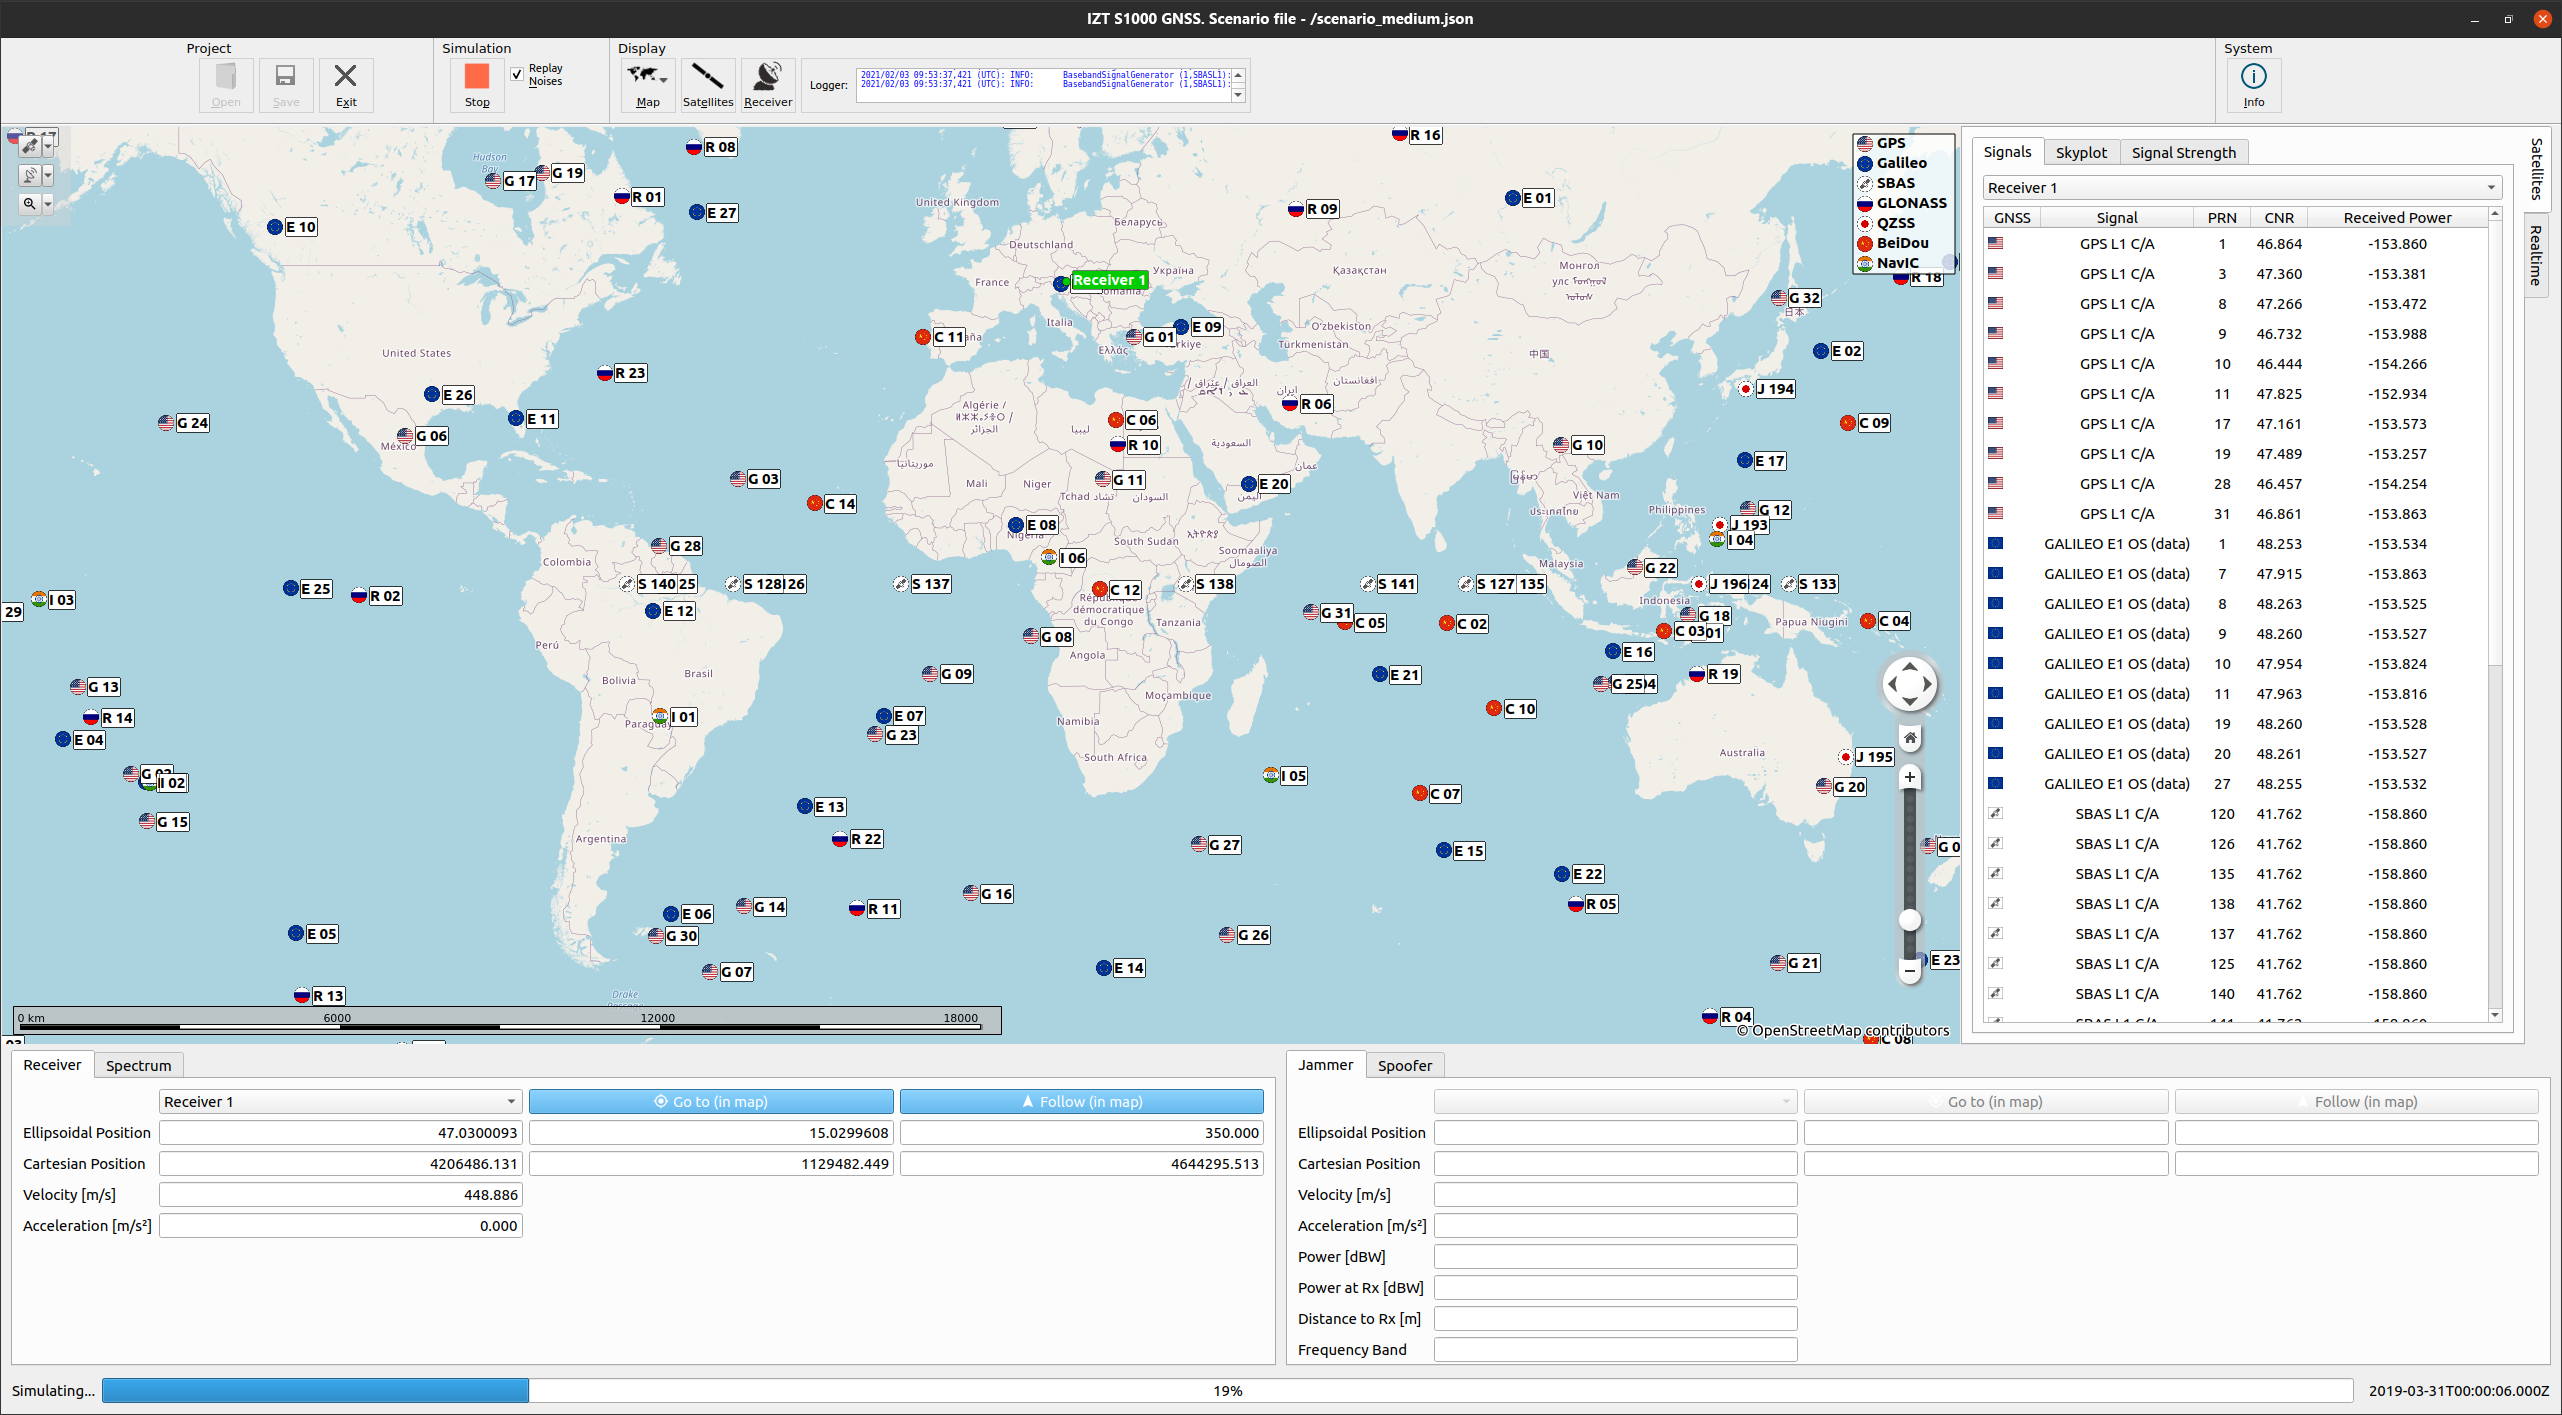Switch to the Spectrum tab
This screenshot has width=2562, height=1415.
(x=138, y=1066)
